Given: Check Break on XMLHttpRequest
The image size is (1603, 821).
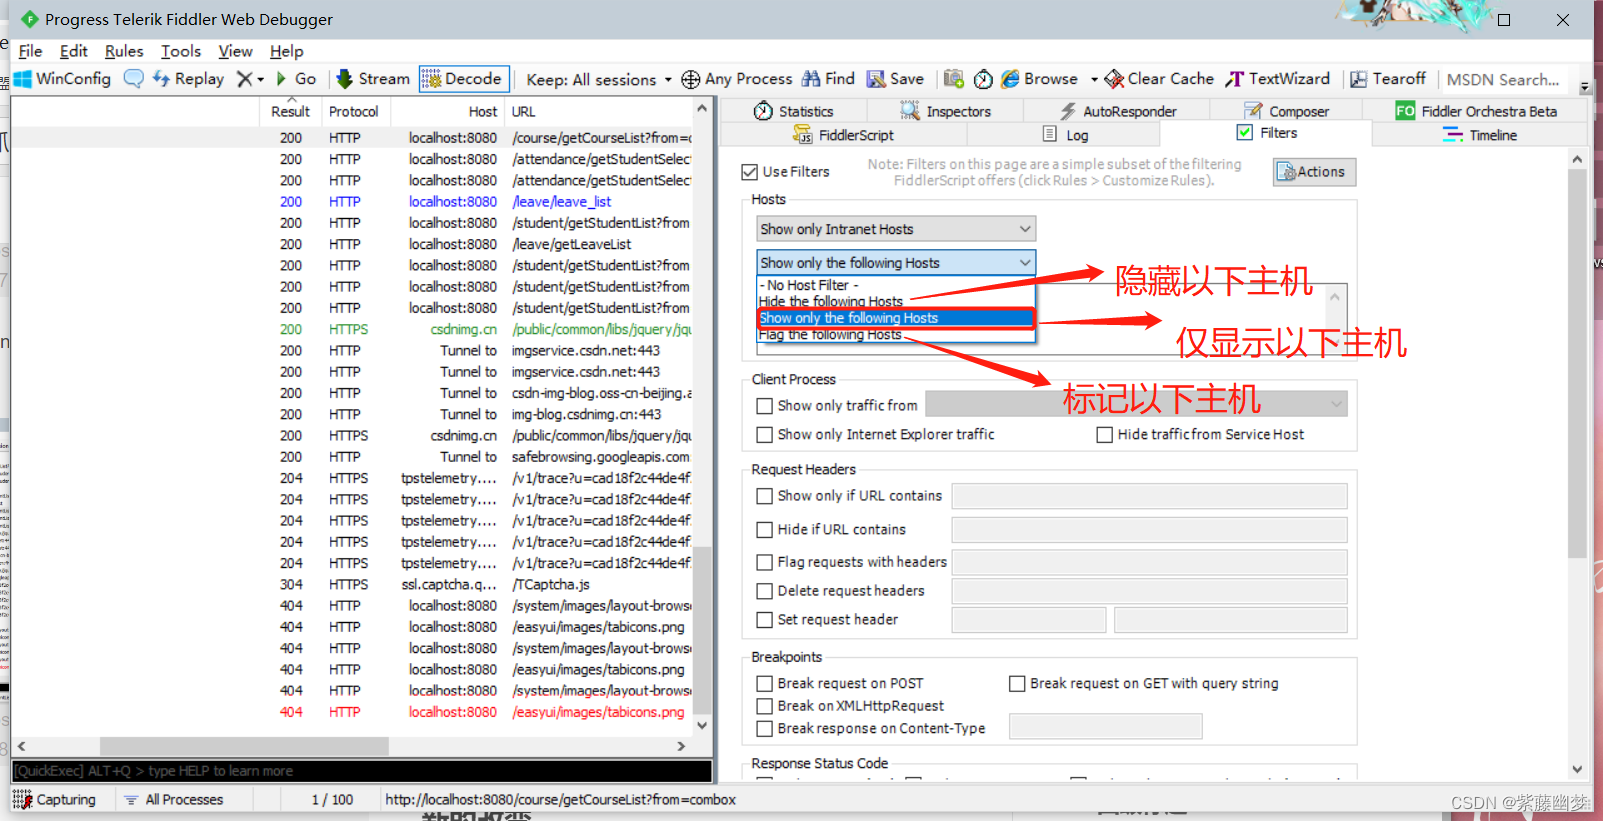Looking at the screenshot, I should (765, 706).
